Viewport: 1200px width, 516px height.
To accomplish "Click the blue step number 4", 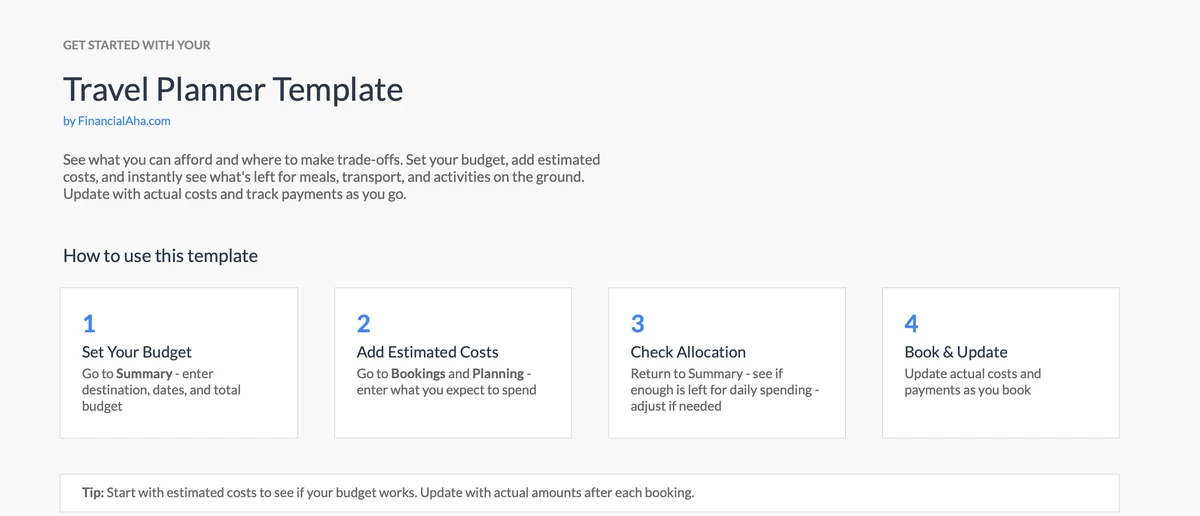I will 911,323.
